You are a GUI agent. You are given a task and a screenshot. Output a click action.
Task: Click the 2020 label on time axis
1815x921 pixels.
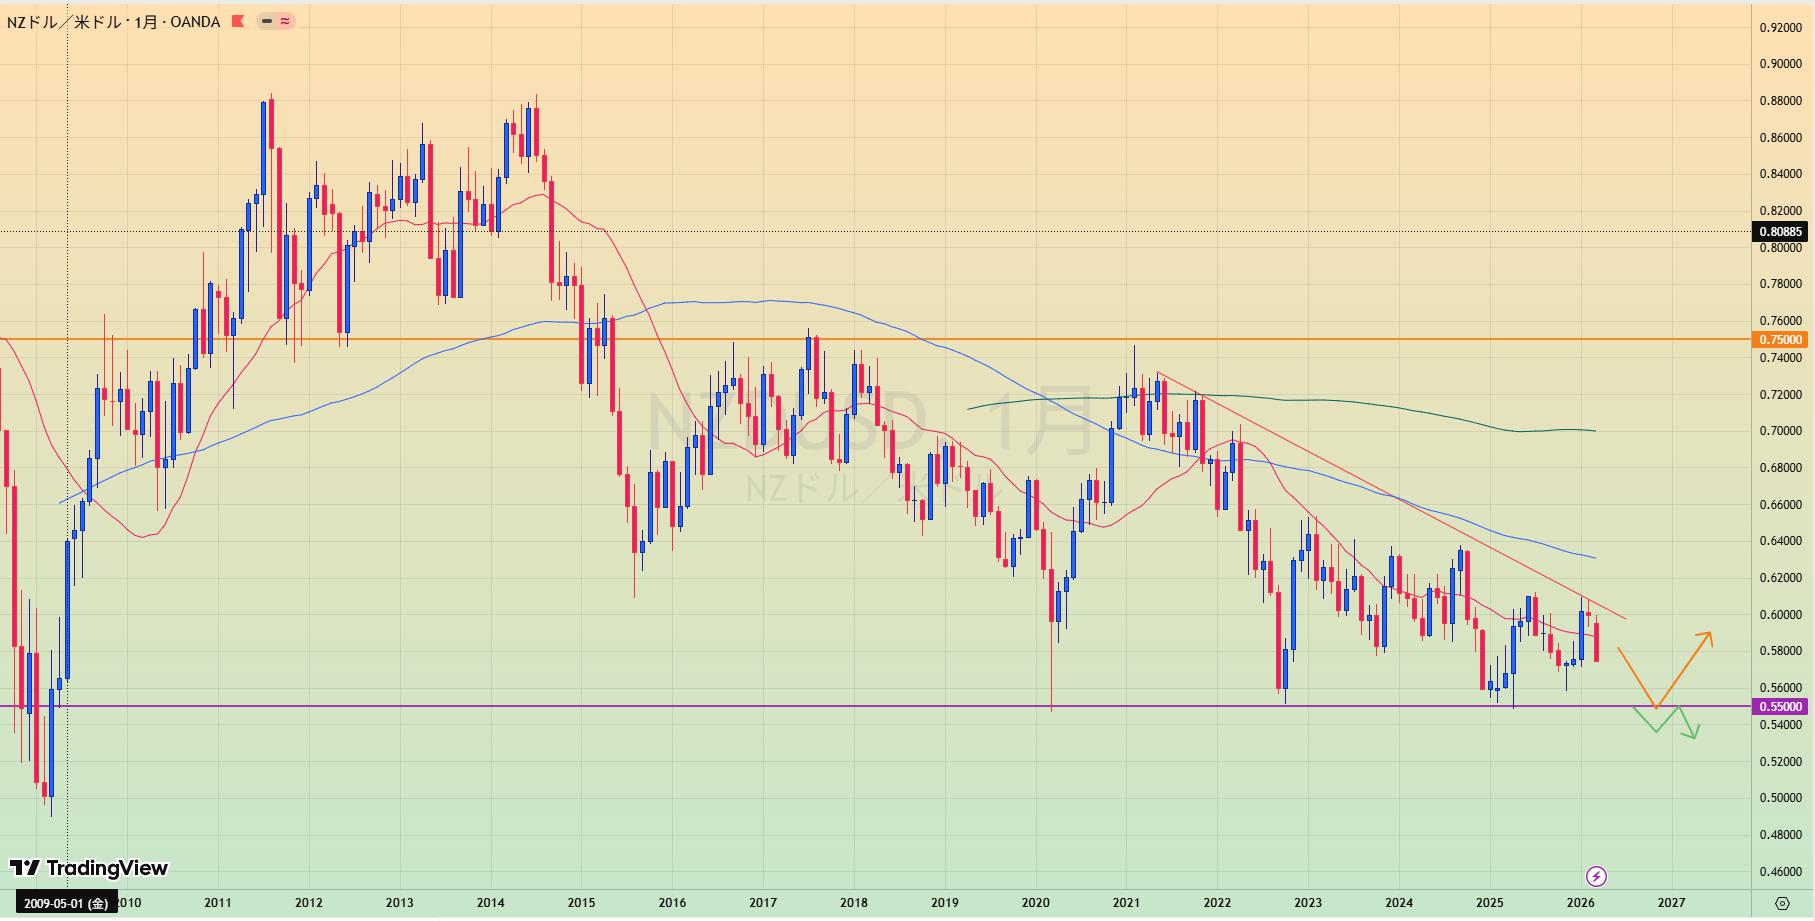pos(1035,903)
